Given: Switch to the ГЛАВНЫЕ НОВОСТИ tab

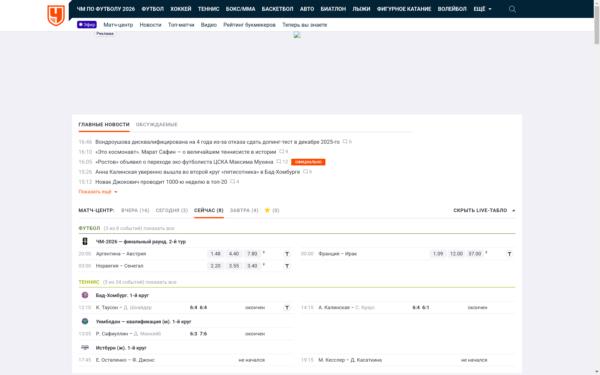Looking at the screenshot, I should click(104, 124).
